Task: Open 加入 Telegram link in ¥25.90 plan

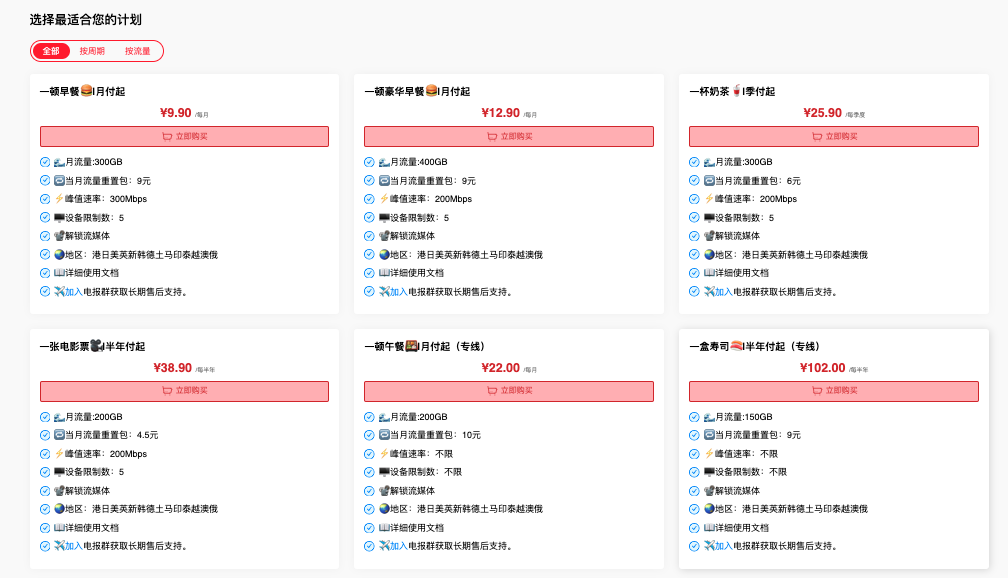Action: (x=724, y=292)
